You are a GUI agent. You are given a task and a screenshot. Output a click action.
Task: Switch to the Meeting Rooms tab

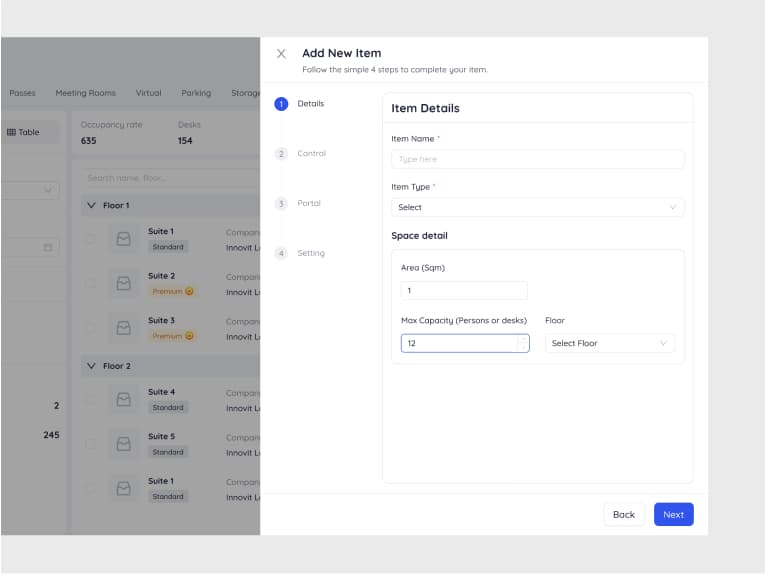click(85, 93)
